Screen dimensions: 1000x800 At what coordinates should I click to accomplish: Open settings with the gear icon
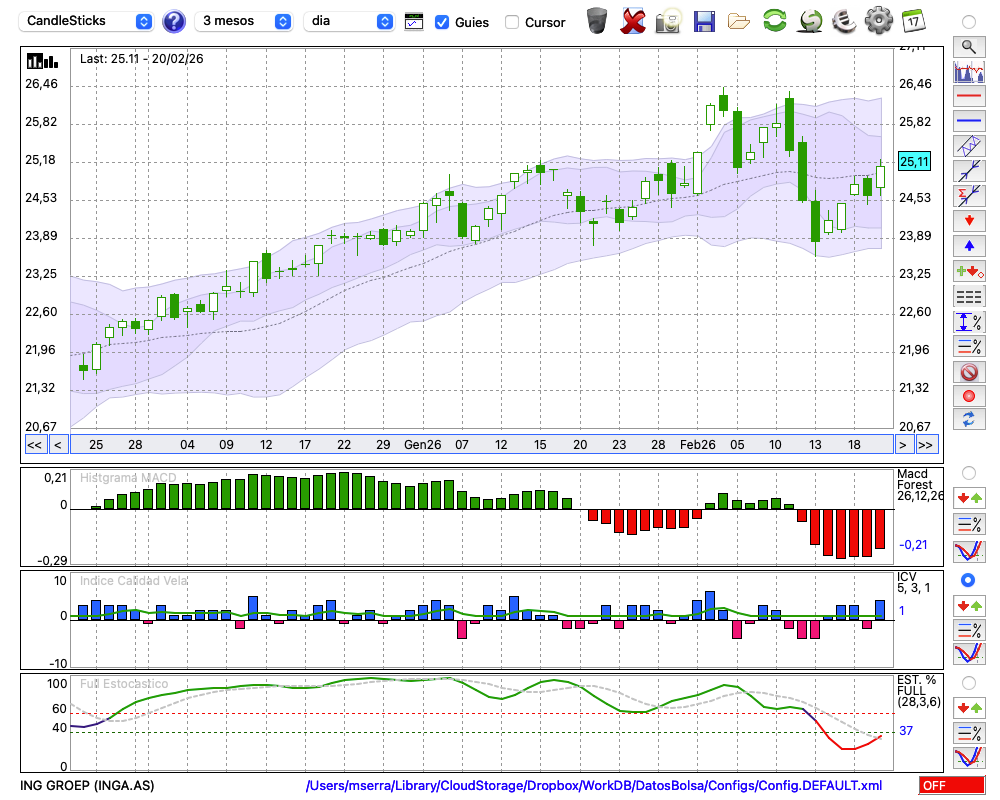click(878, 20)
